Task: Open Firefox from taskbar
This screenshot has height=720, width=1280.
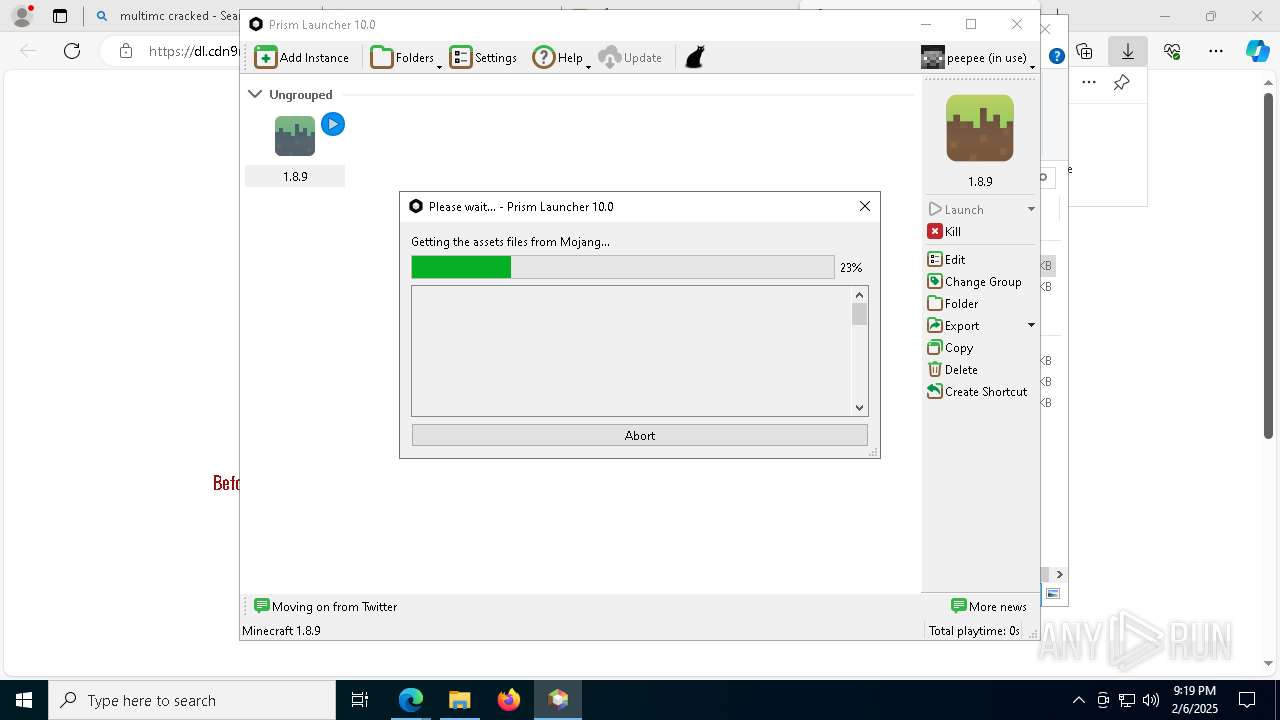Action: click(x=509, y=700)
